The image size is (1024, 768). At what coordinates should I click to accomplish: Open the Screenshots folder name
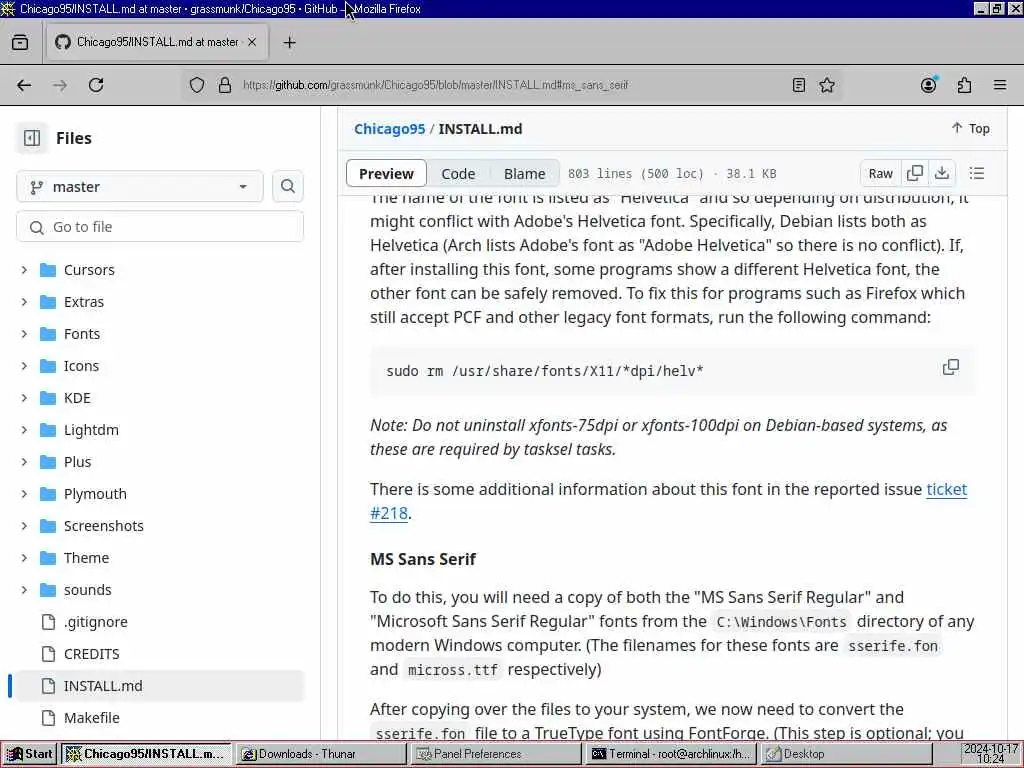coord(103,526)
